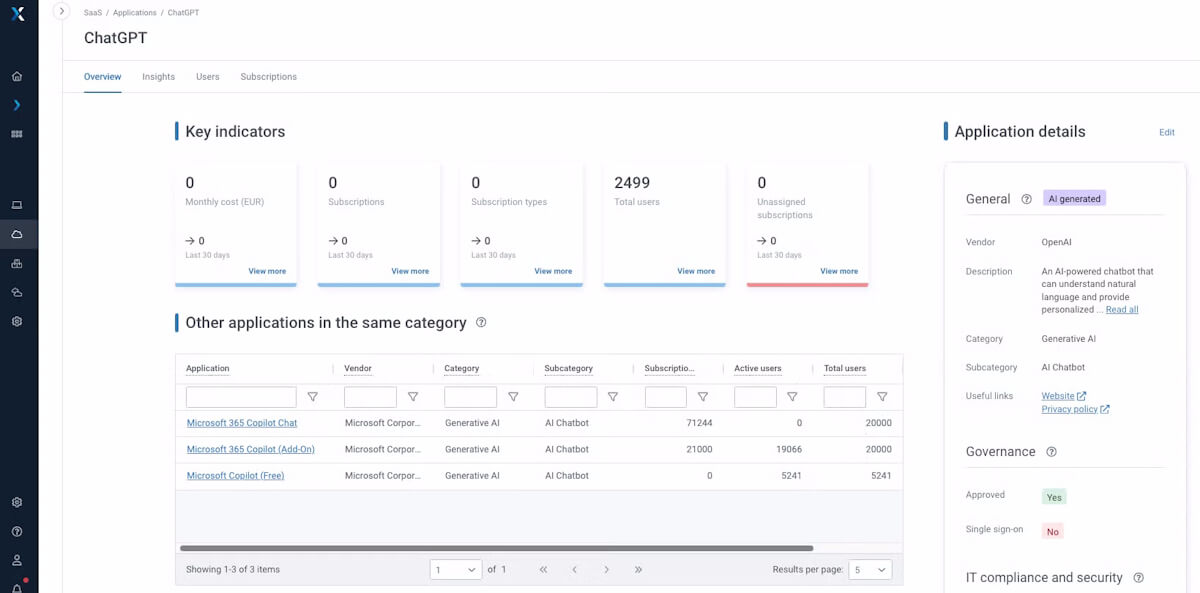Click Applications in the breadcrumb
Viewport: 1200px width, 593px height.
pos(134,13)
